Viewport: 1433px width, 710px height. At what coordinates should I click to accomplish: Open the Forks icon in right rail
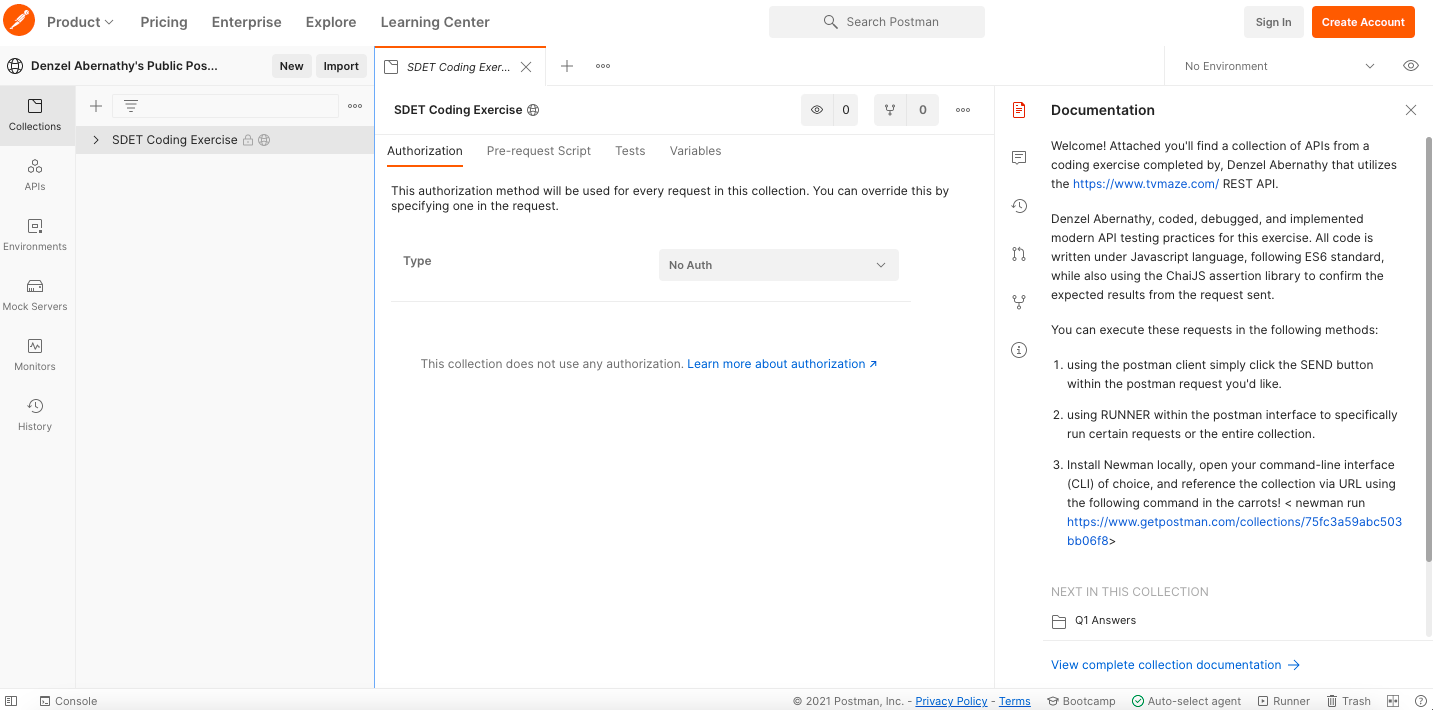pyautogui.click(x=1019, y=302)
